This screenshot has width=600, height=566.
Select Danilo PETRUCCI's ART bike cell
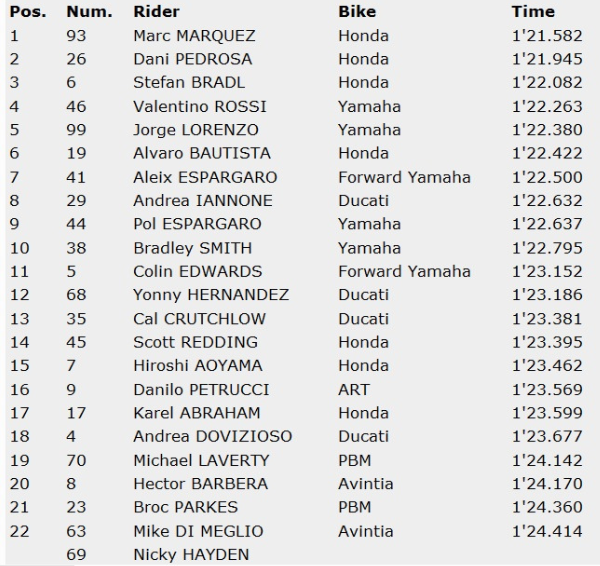353,390
